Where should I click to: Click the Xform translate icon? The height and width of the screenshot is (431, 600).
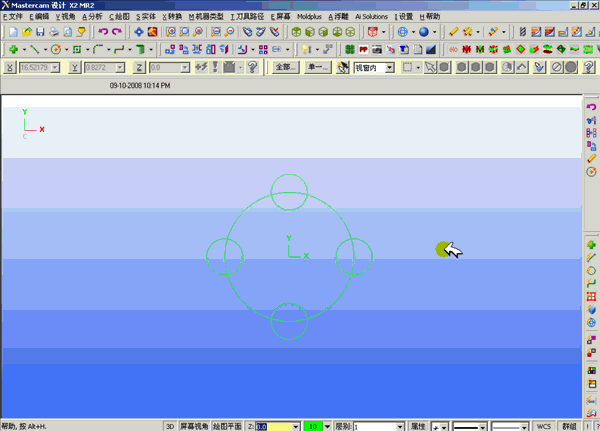coord(170,49)
